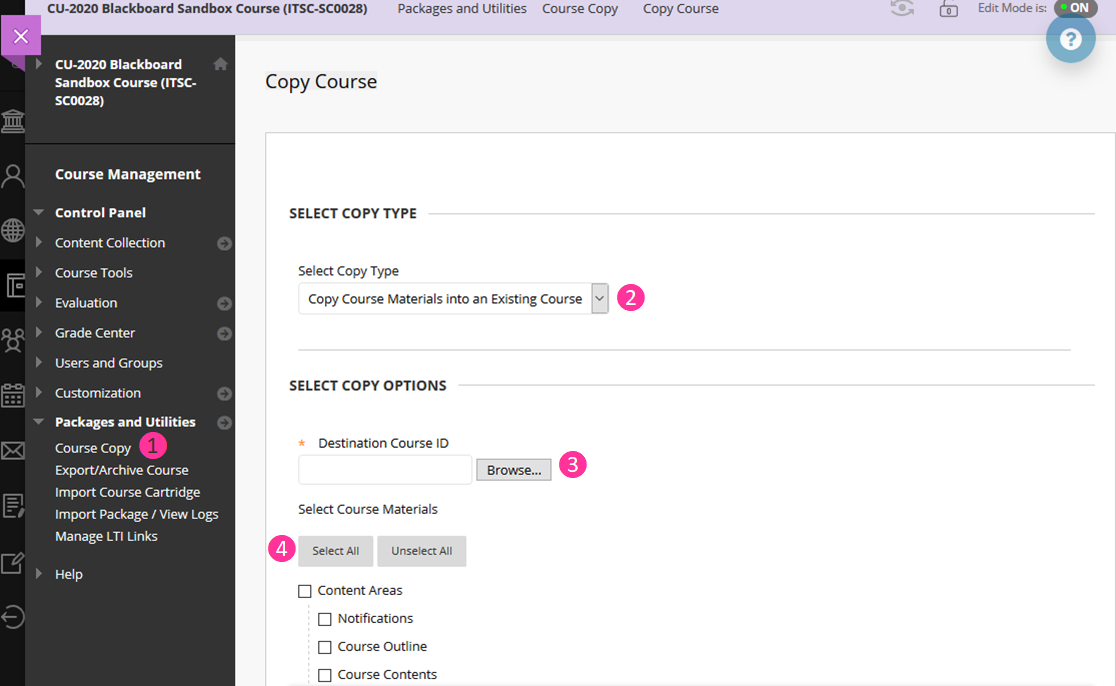Expand the Customization triangle

pos(39,392)
